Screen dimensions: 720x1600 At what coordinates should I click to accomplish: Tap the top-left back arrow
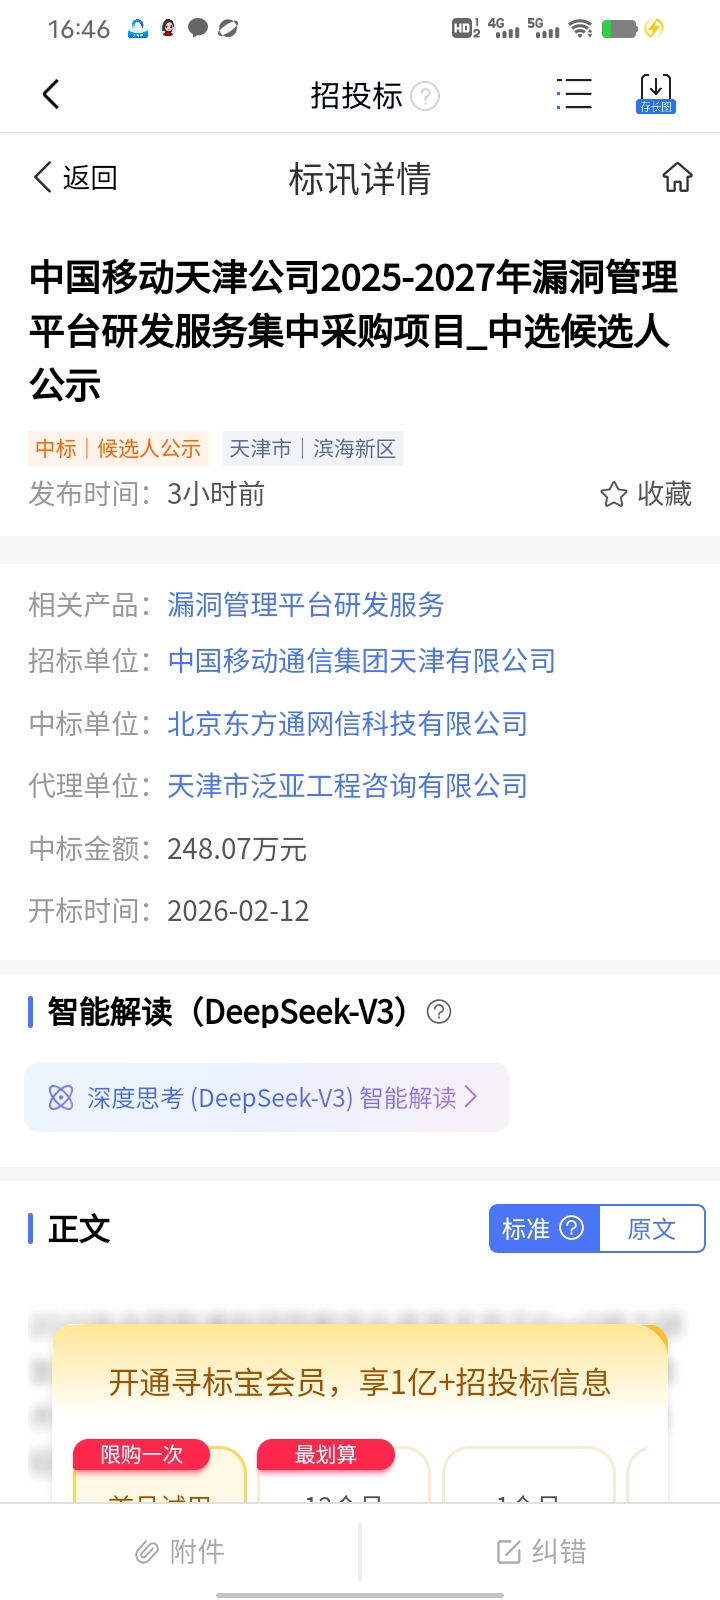(51, 95)
